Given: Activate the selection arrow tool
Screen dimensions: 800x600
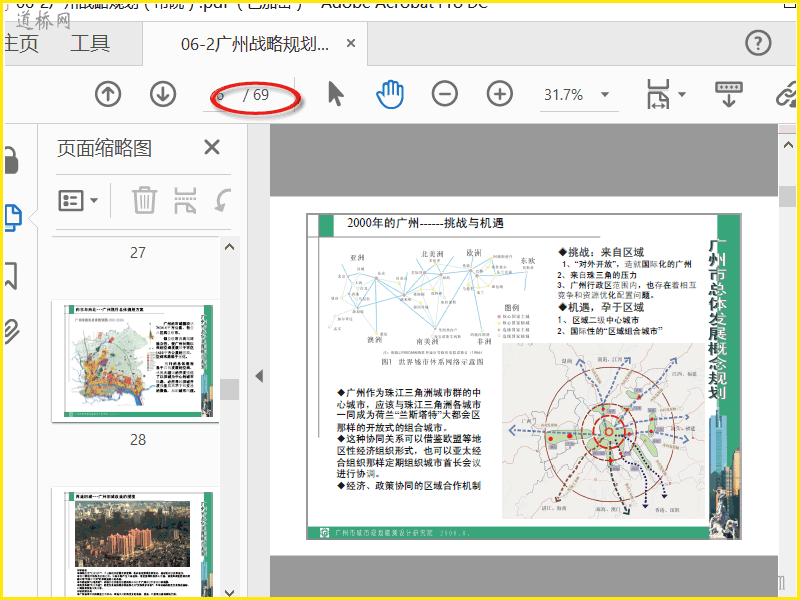Looking at the screenshot, I should coord(335,94).
